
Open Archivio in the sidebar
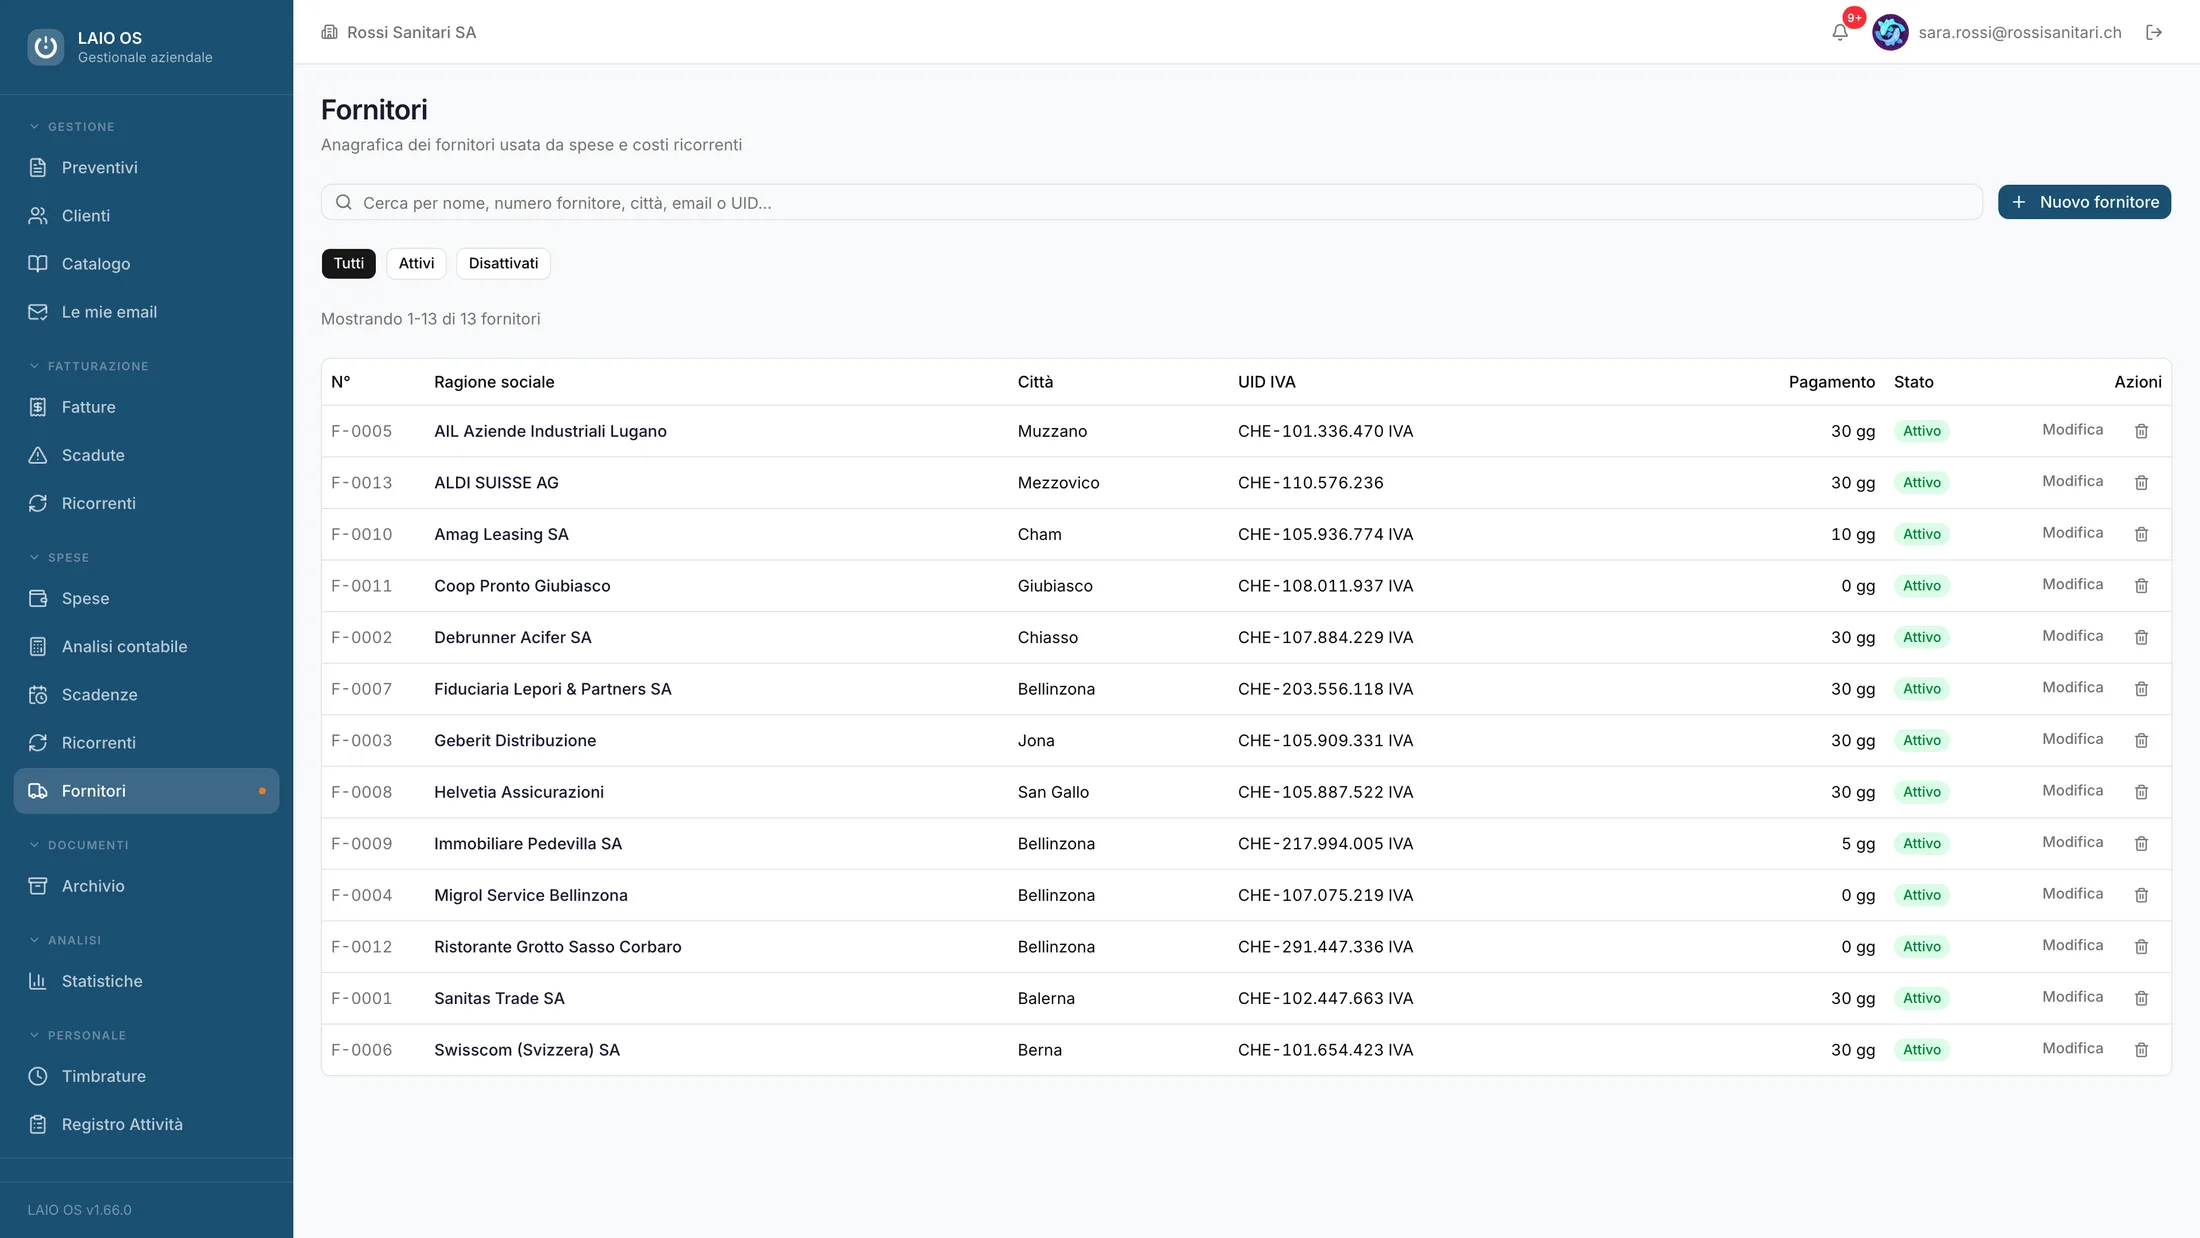146,886
